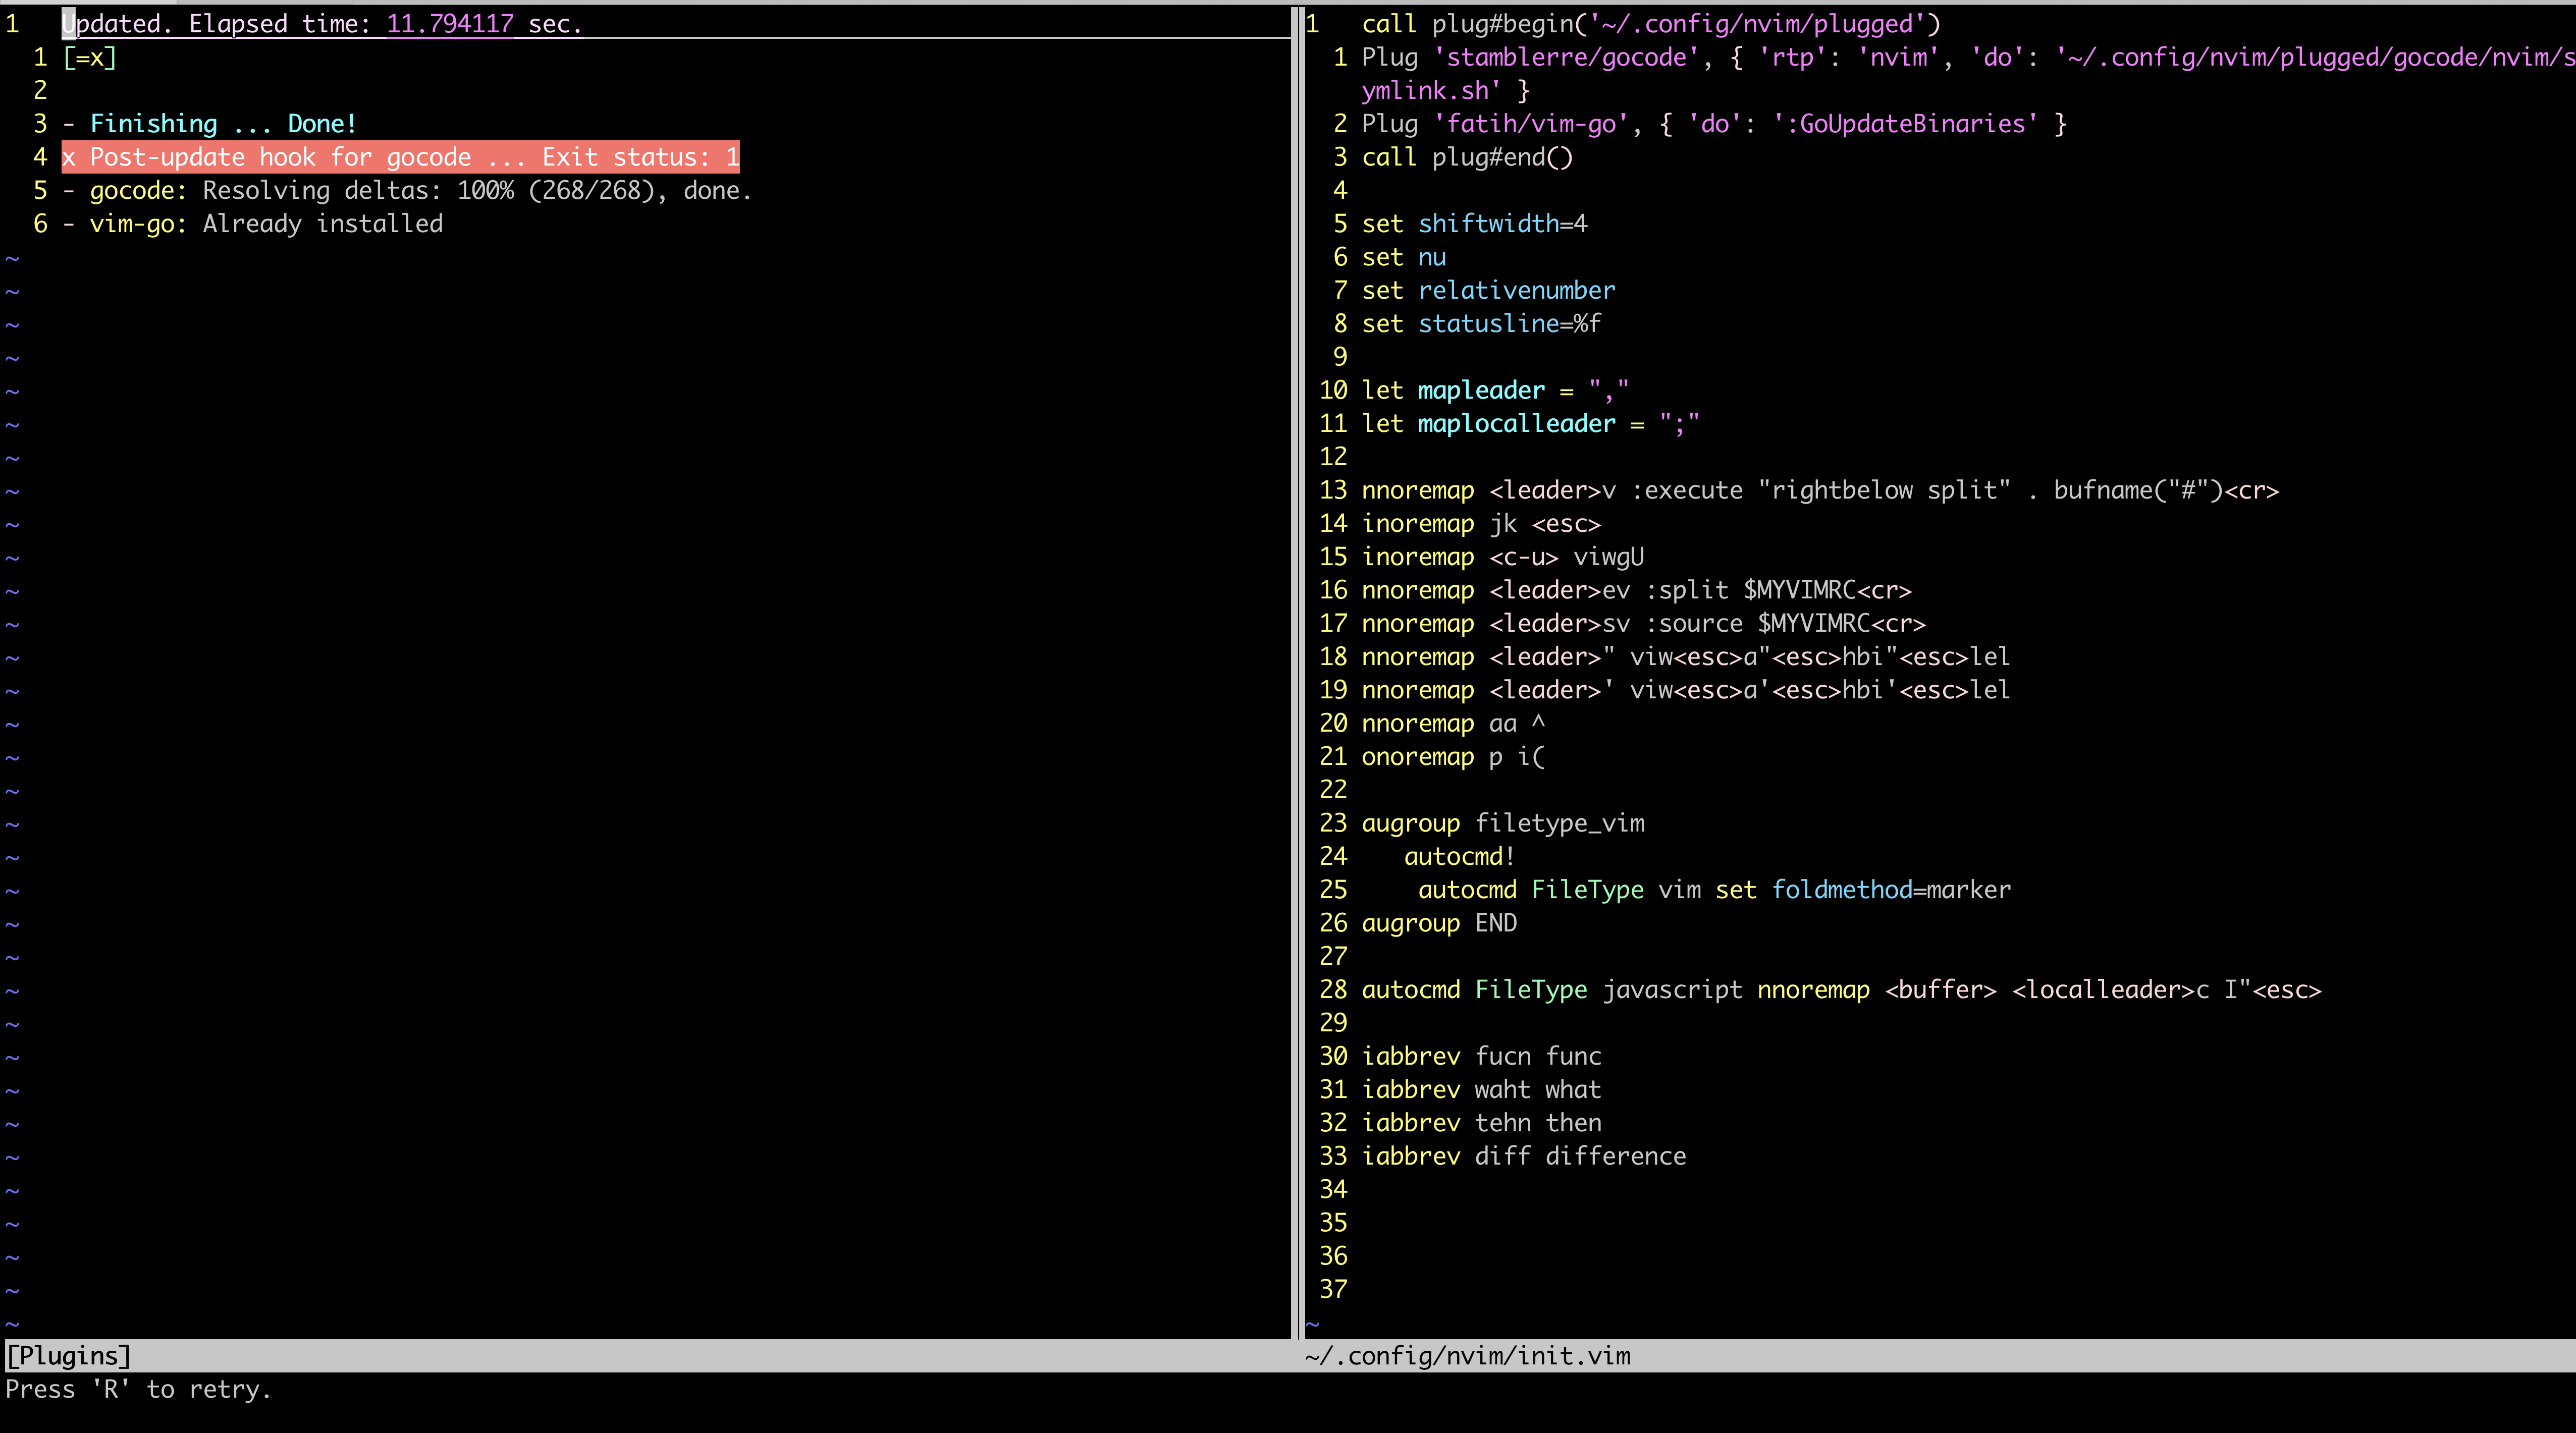Click the [=x] progress indicator
Viewport: 2576px width, 1433px height.
[89, 58]
